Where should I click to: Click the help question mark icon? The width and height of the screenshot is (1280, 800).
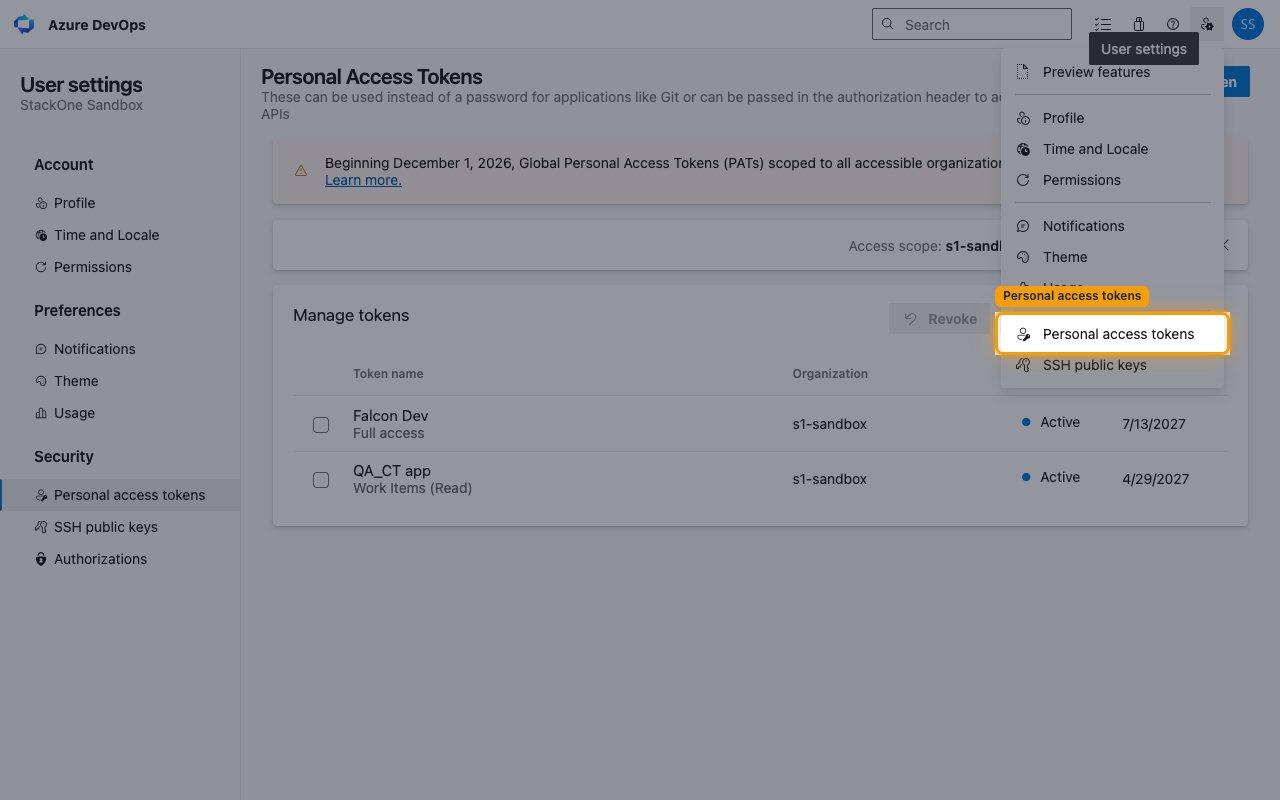pyautogui.click(x=1173, y=24)
